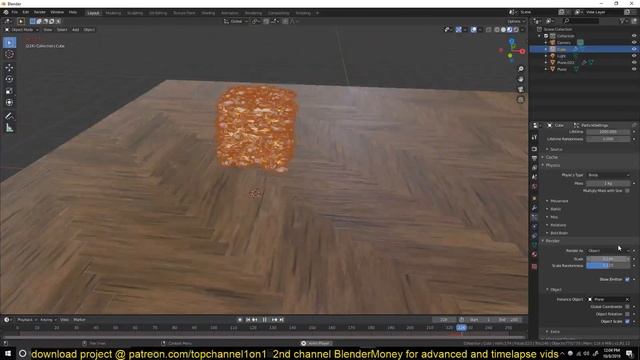Select the Scale tool
Image resolution: width=640 pixels, height=360 pixels.
tap(9, 91)
